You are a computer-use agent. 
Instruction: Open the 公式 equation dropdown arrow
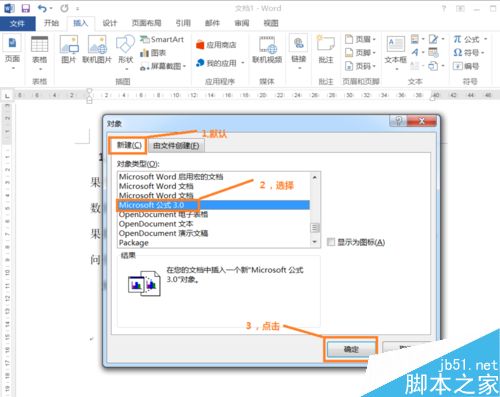coord(485,39)
